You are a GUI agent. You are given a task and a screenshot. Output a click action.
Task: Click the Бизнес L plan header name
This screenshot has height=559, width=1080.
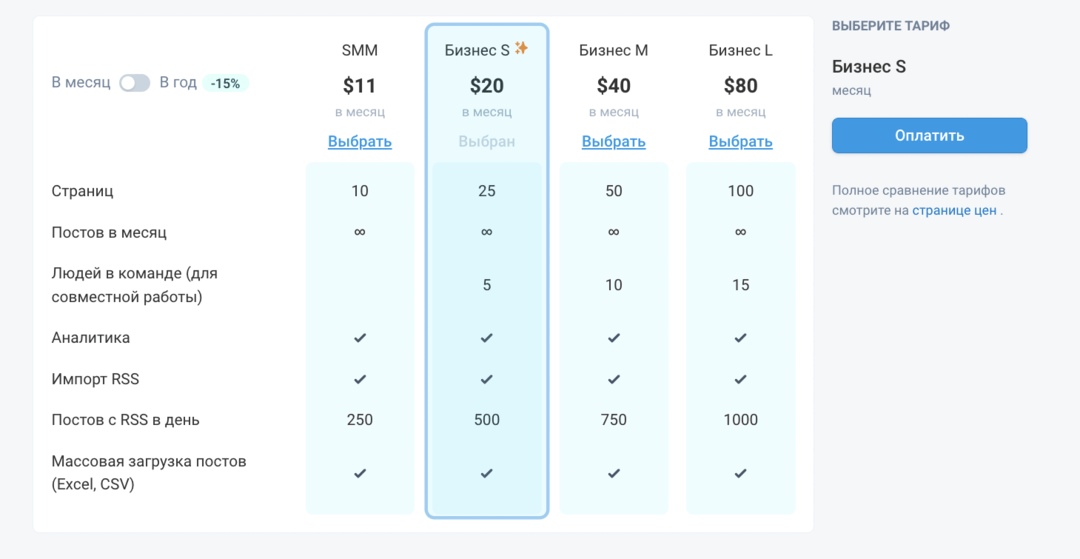741,50
